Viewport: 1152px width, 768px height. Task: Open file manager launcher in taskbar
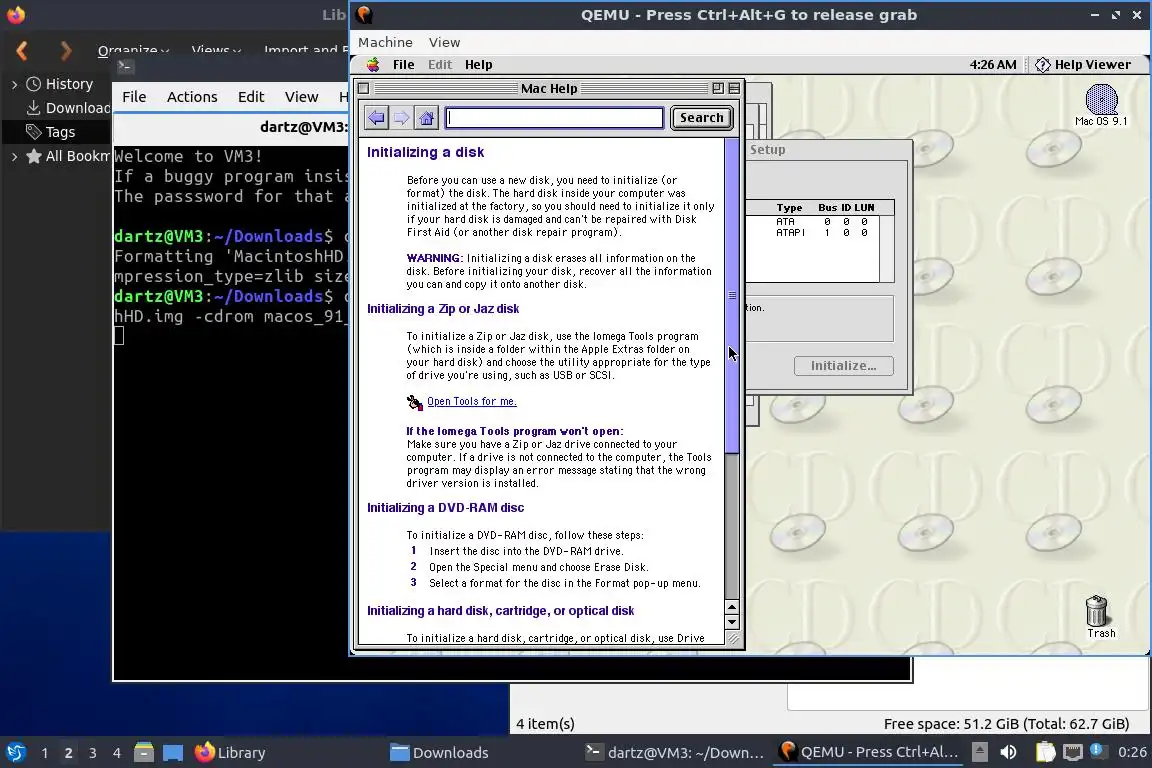(x=144, y=752)
